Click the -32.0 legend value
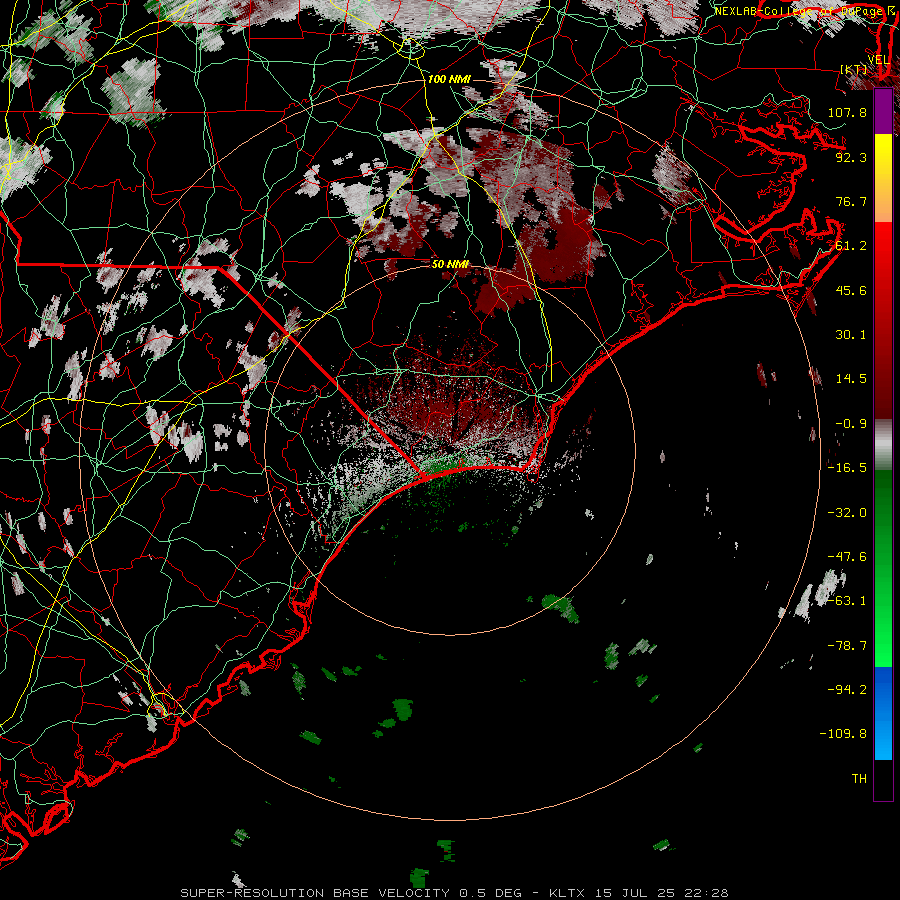Image resolution: width=900 pixels, height=900 pixels. click(x=847, y=513)
